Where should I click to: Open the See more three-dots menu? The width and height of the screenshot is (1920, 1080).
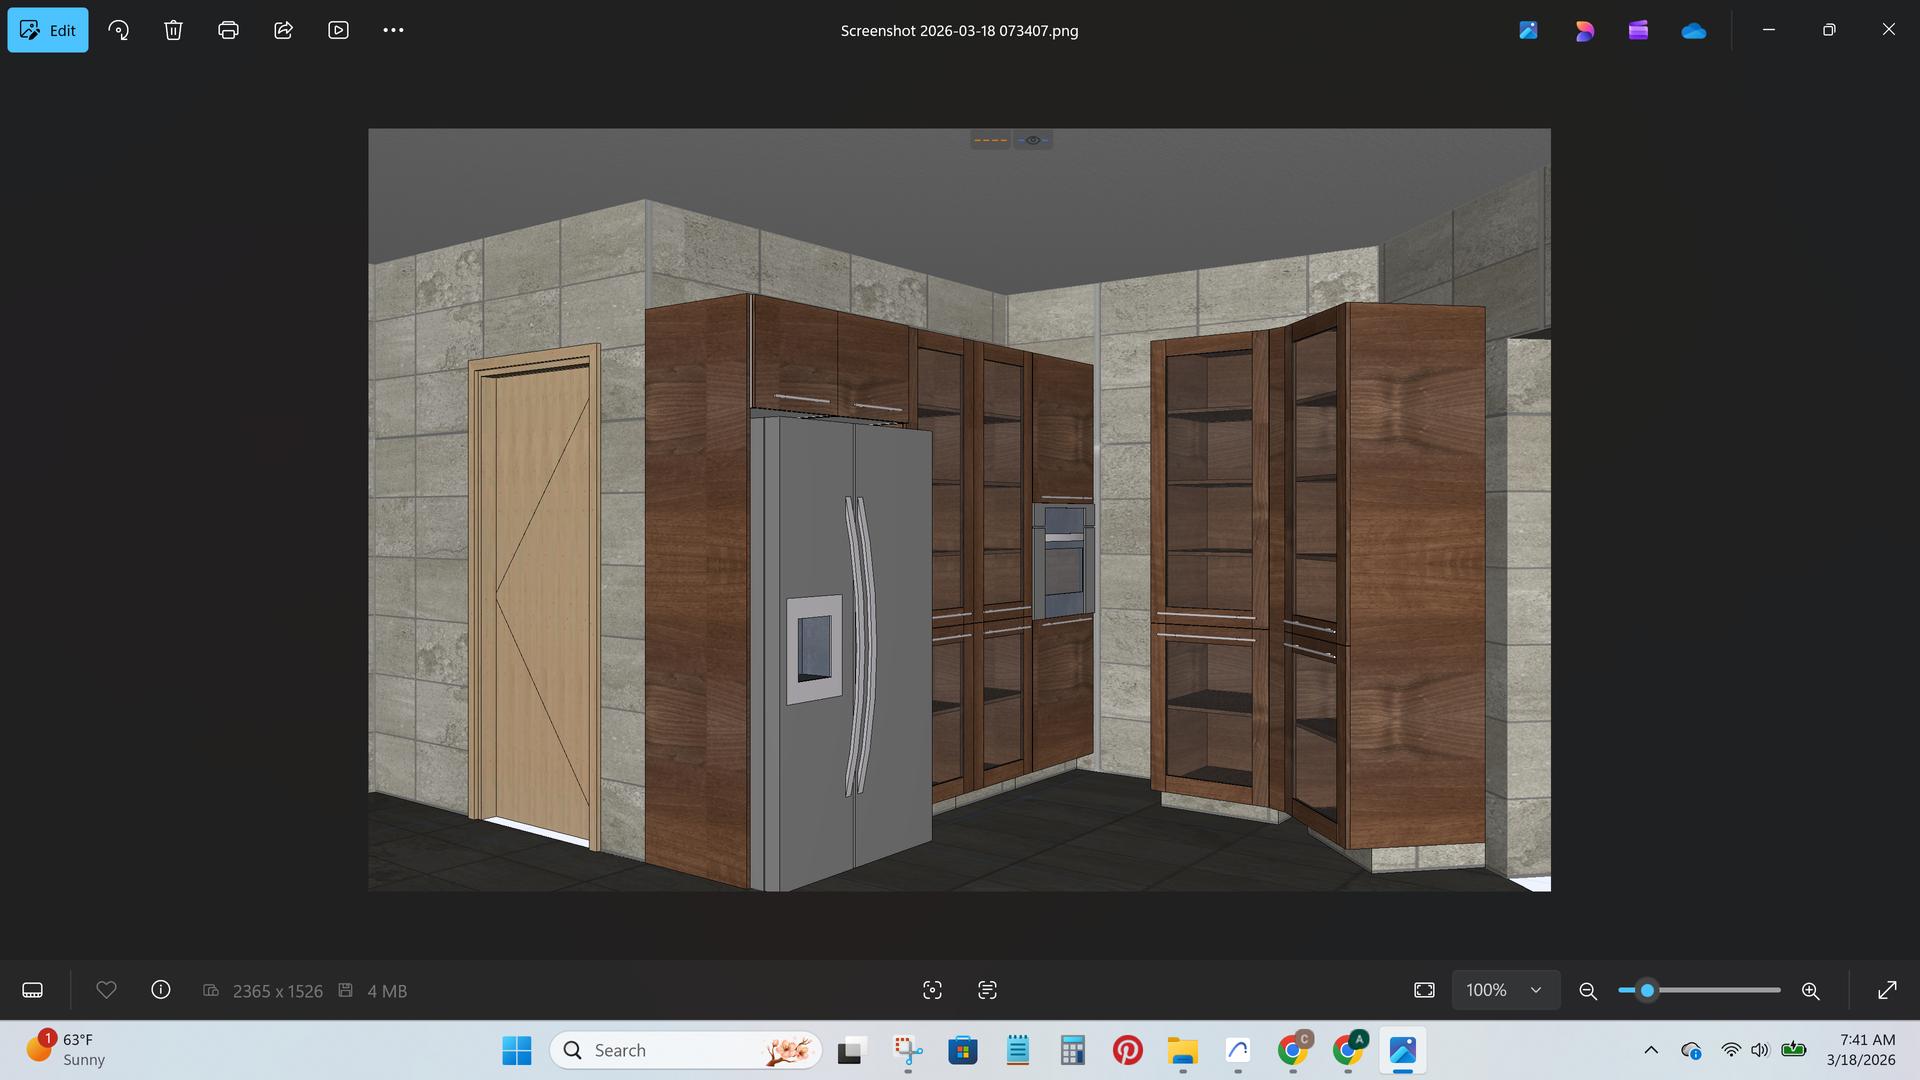click(x=393, y=30)
